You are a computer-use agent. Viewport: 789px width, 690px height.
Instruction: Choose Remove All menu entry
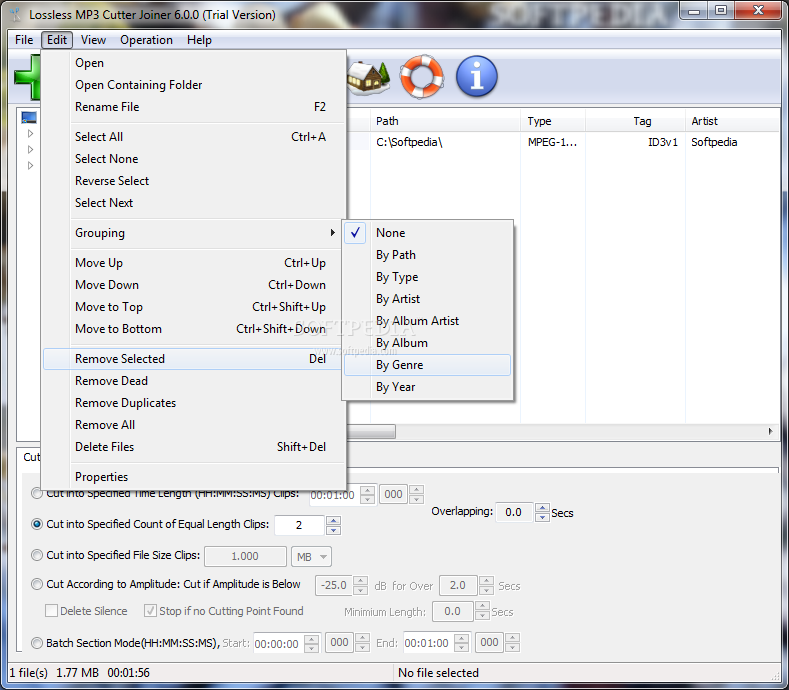194,425
